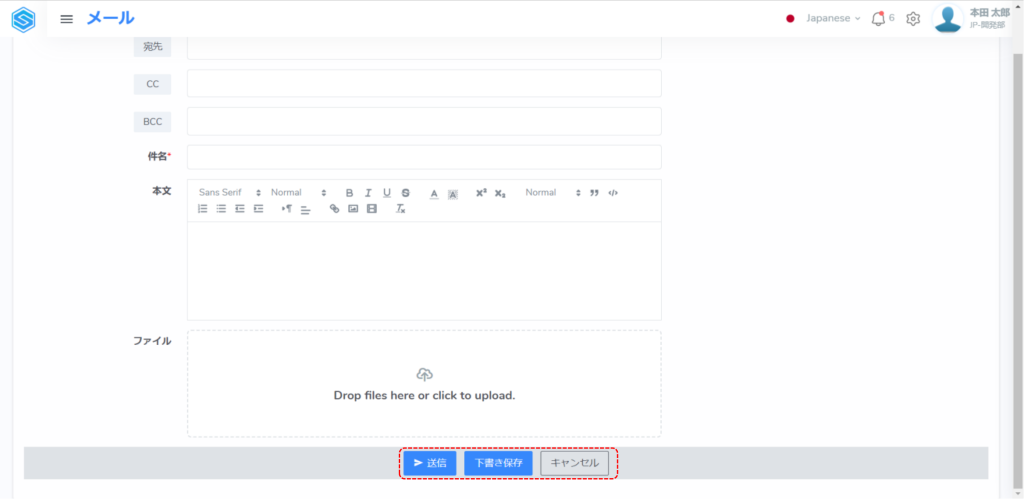Screen dimensions: 1024x499
Task: Click the 件名 subject input field
Action: tap(424, 157)
